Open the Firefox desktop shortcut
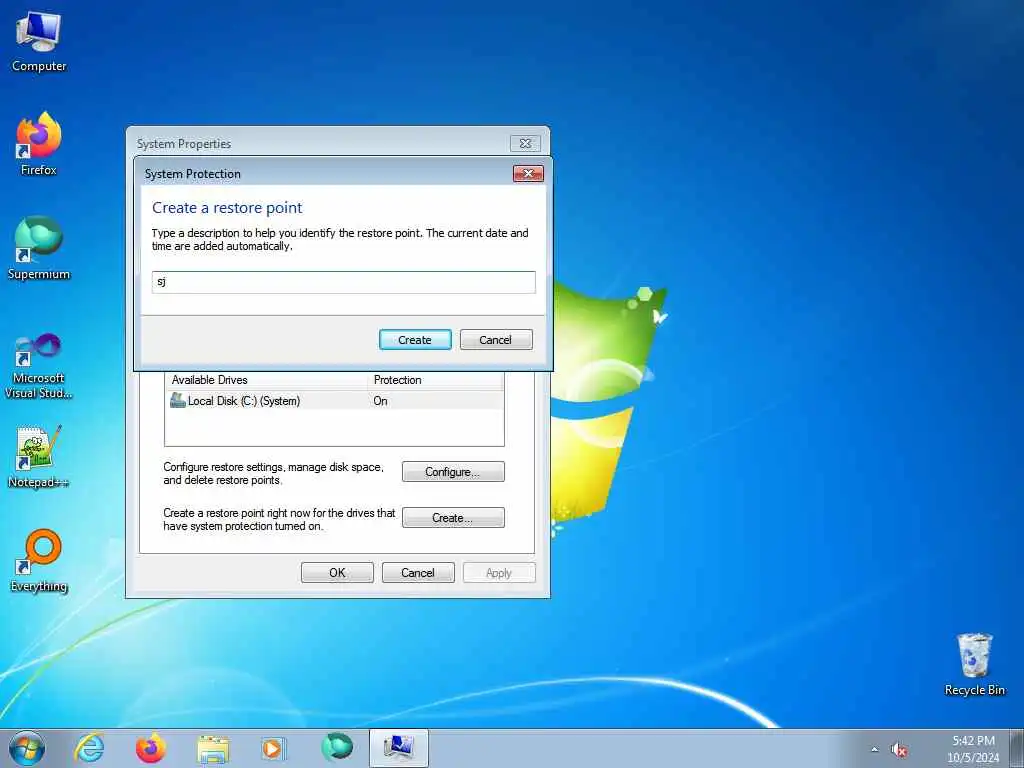The width and height of the screenshot is (1024, 768). 39,144
